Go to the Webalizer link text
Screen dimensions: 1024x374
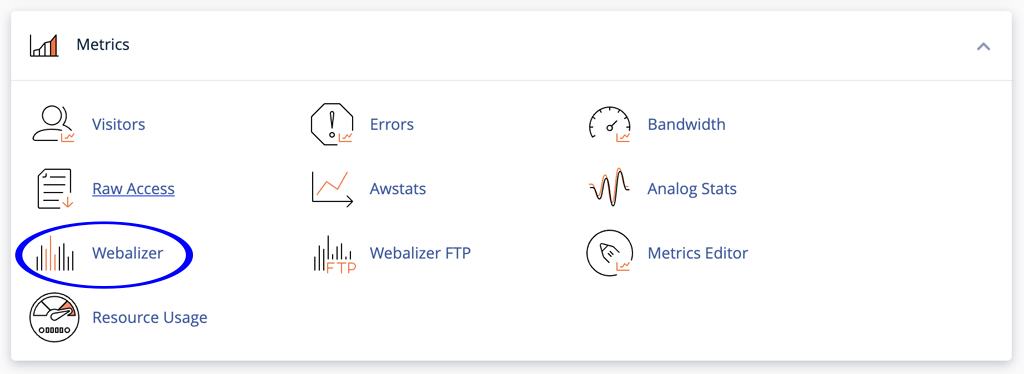coord(127,253)
